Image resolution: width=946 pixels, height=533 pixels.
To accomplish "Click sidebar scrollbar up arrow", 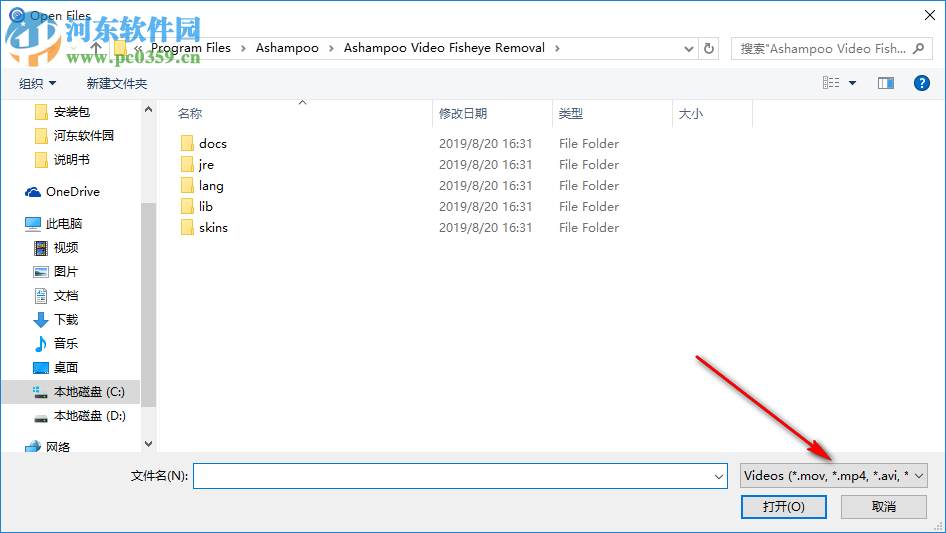I will [148, 109].
